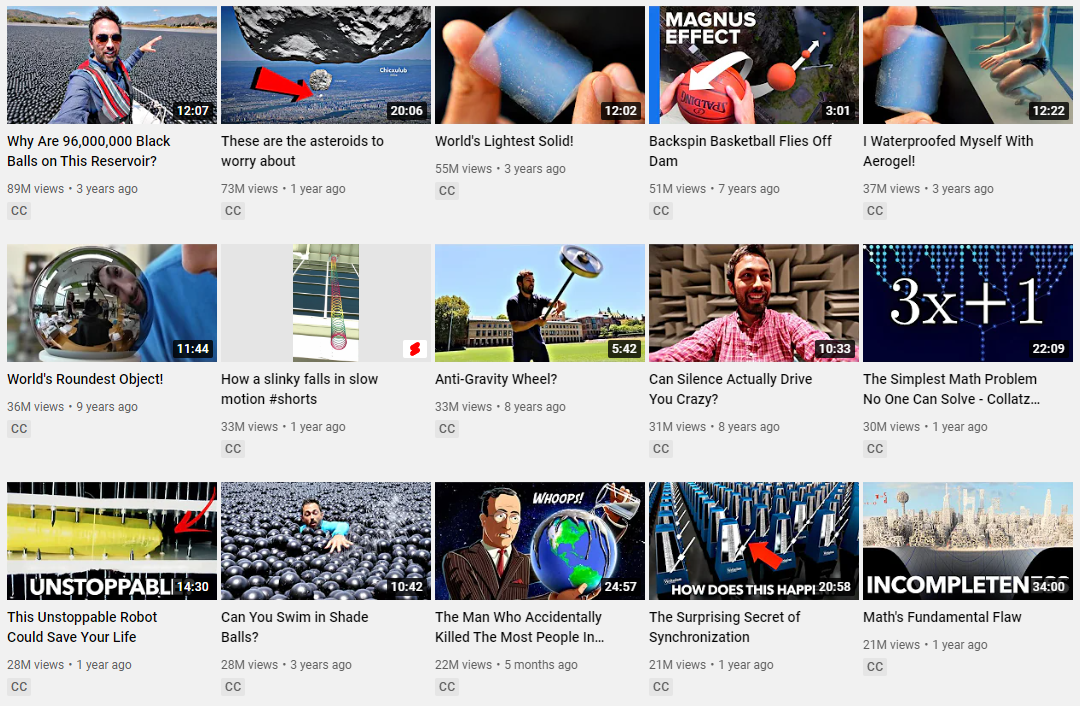Open the Unstoppable Robot thumbnail
1080x706 pixels.
coord(112,541)
